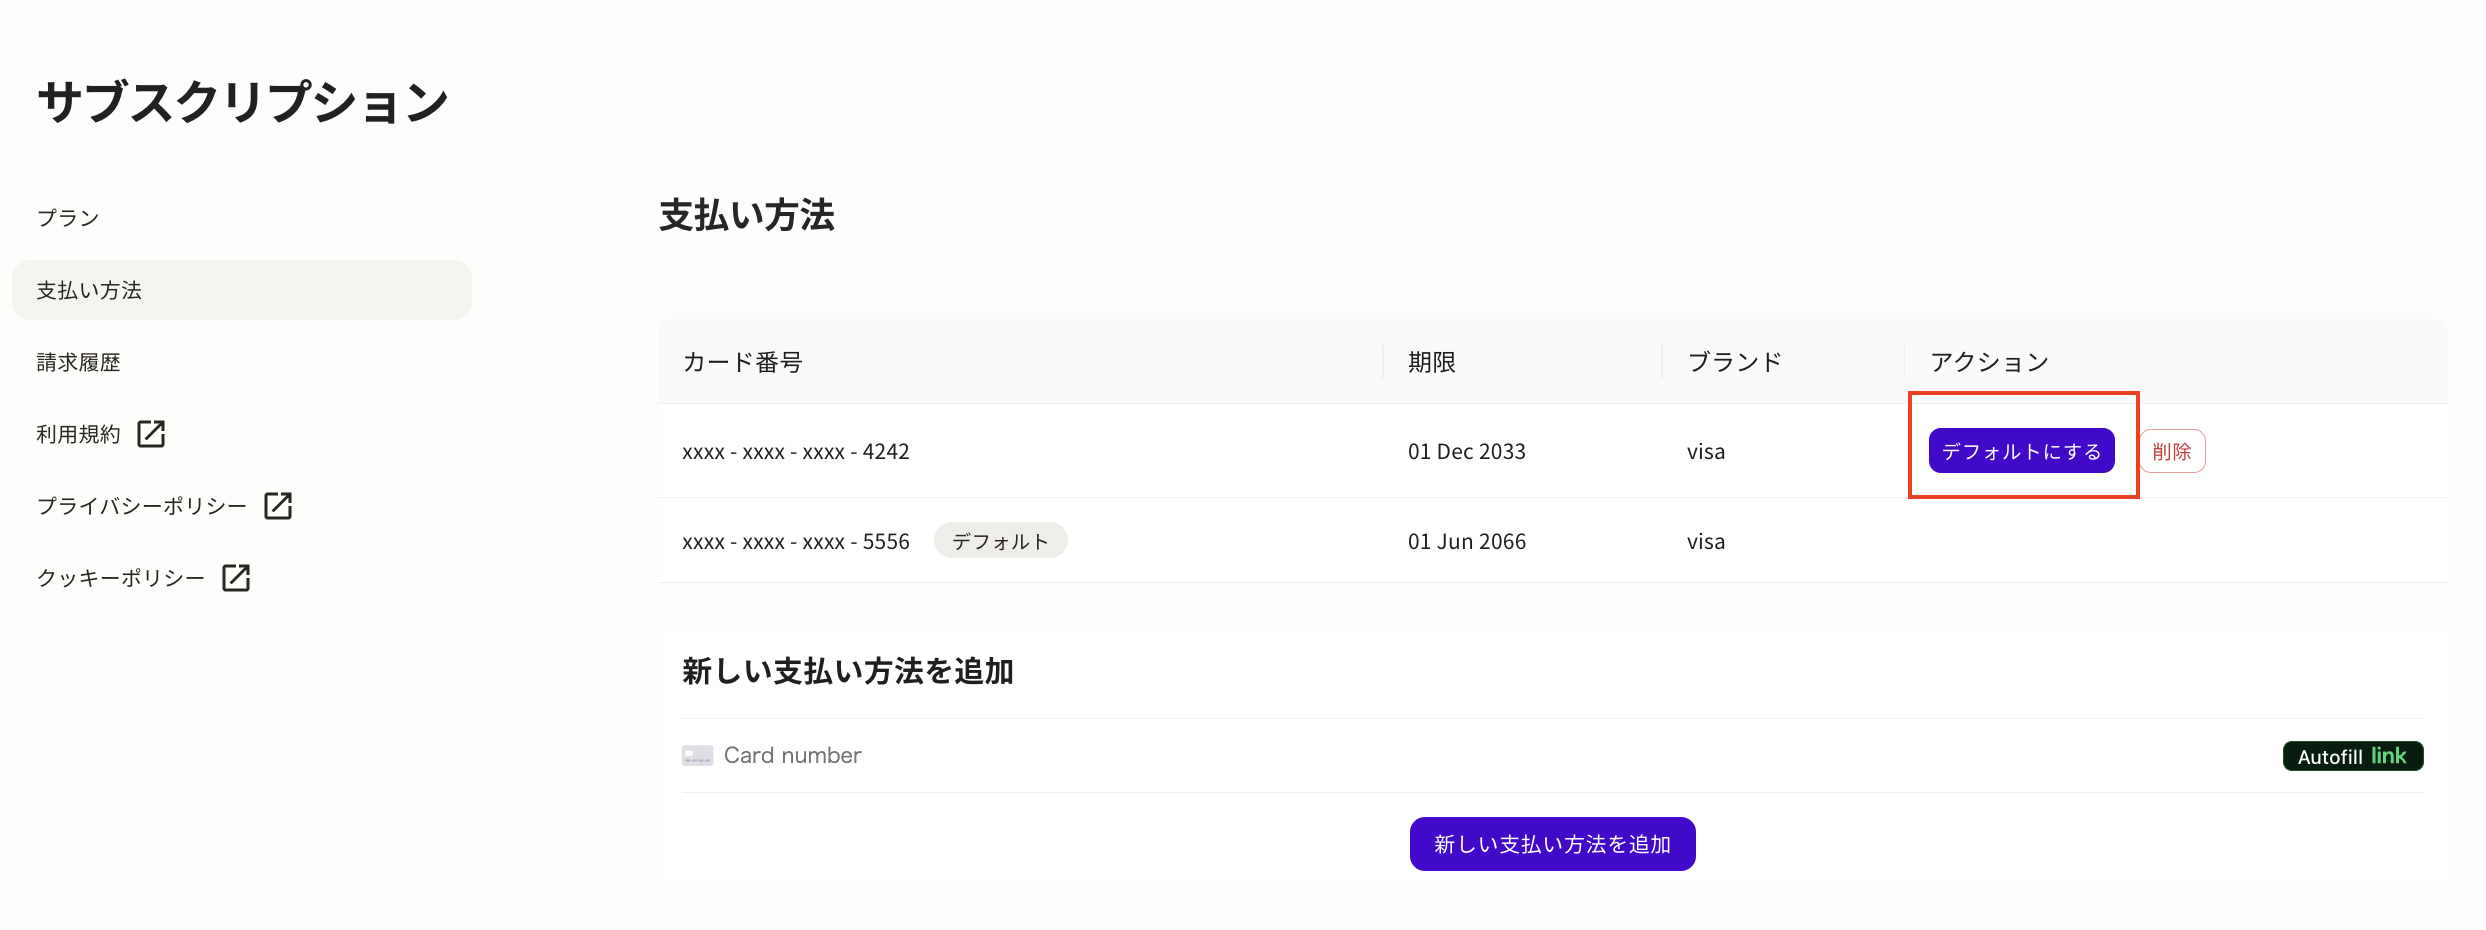Image resolution: width=2486 pixels, height=930 pixels.
Task: Click the Autofill link badge
Action: coord(2352,756)
